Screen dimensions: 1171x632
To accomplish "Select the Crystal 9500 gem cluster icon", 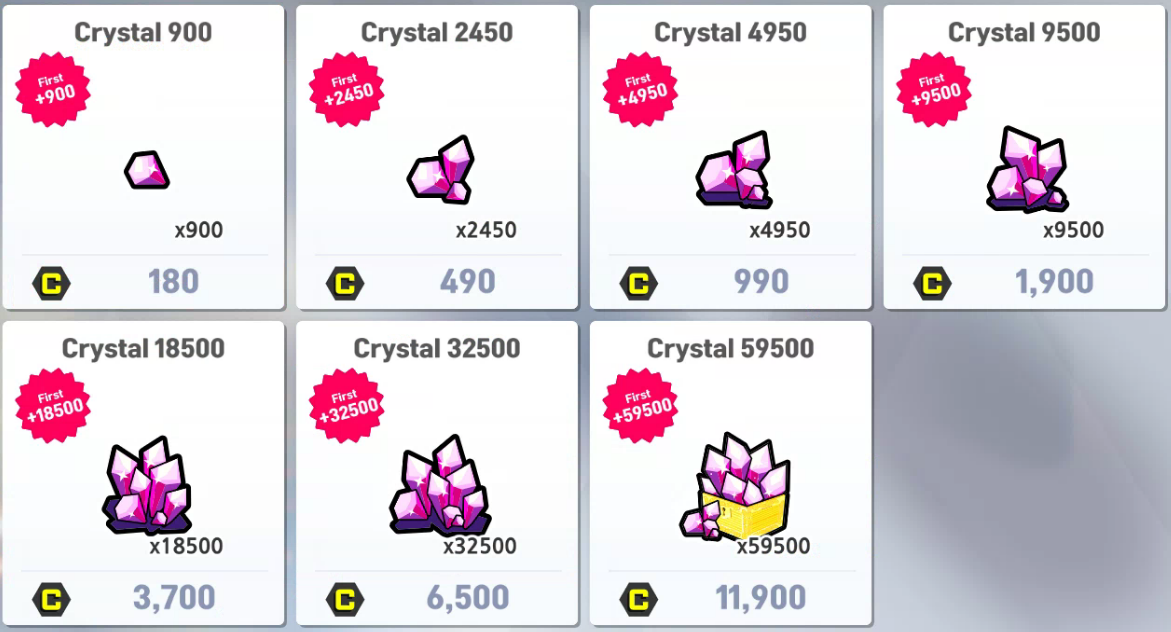I will [1028, 169].
